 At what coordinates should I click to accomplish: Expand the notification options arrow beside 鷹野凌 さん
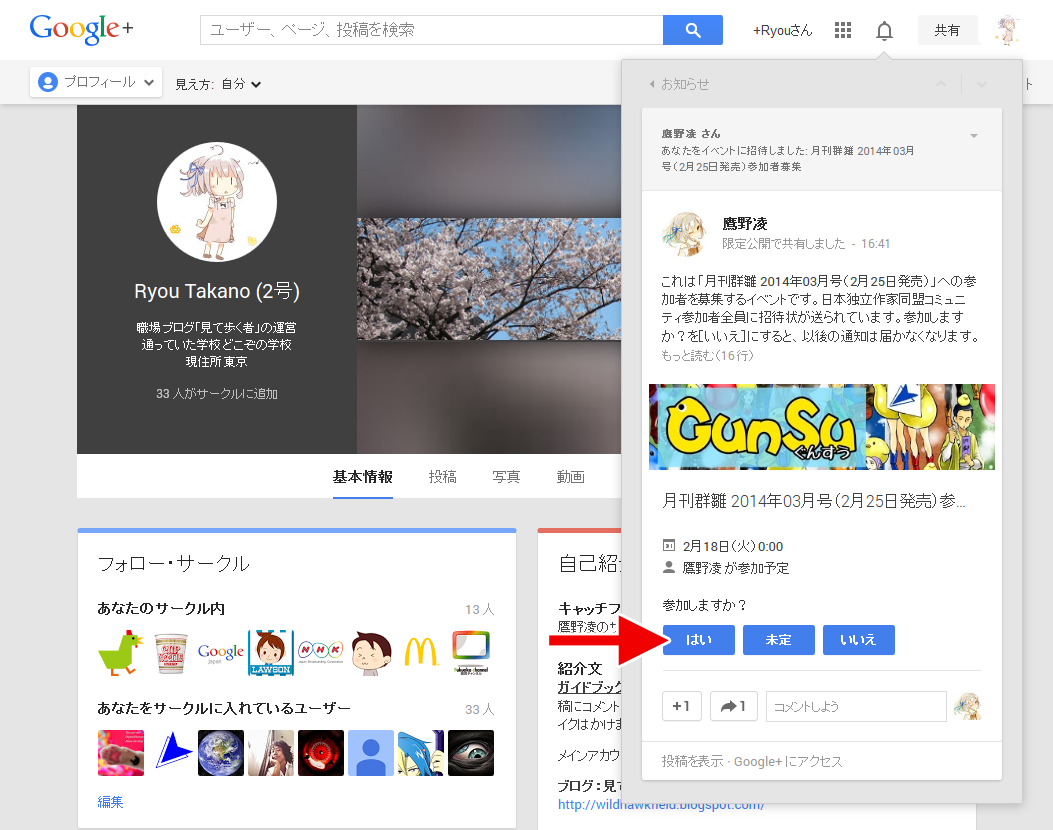[974, 136]
